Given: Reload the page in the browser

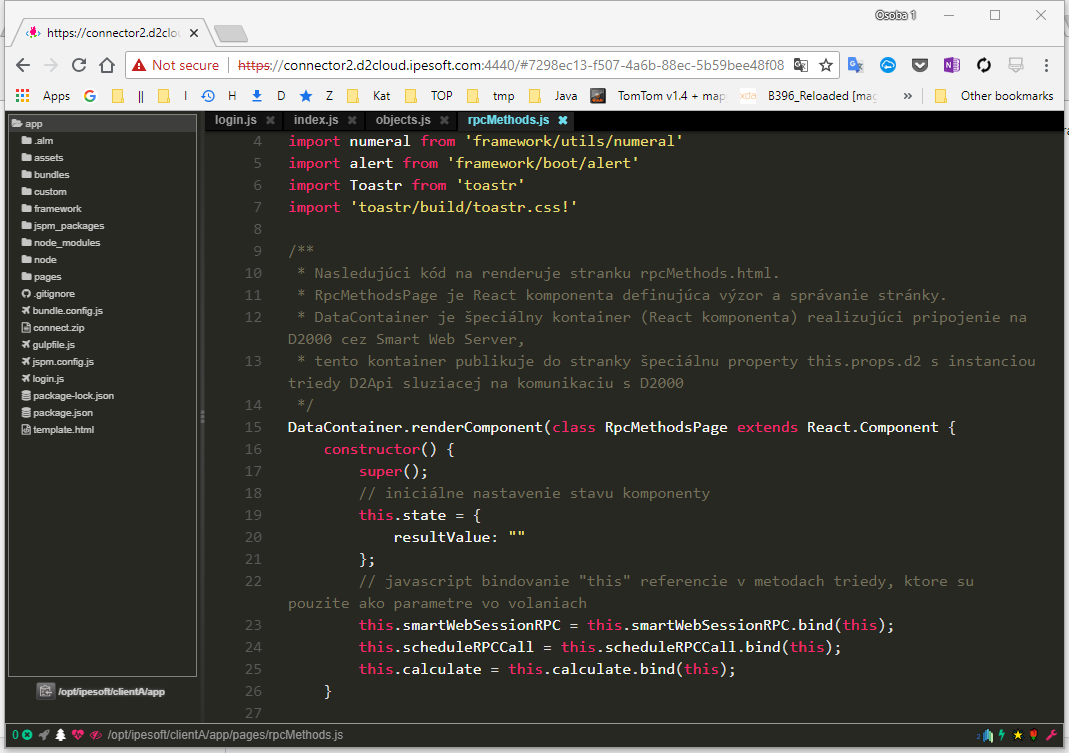Looking at the screenshot, I should click(x=78, y=65).
